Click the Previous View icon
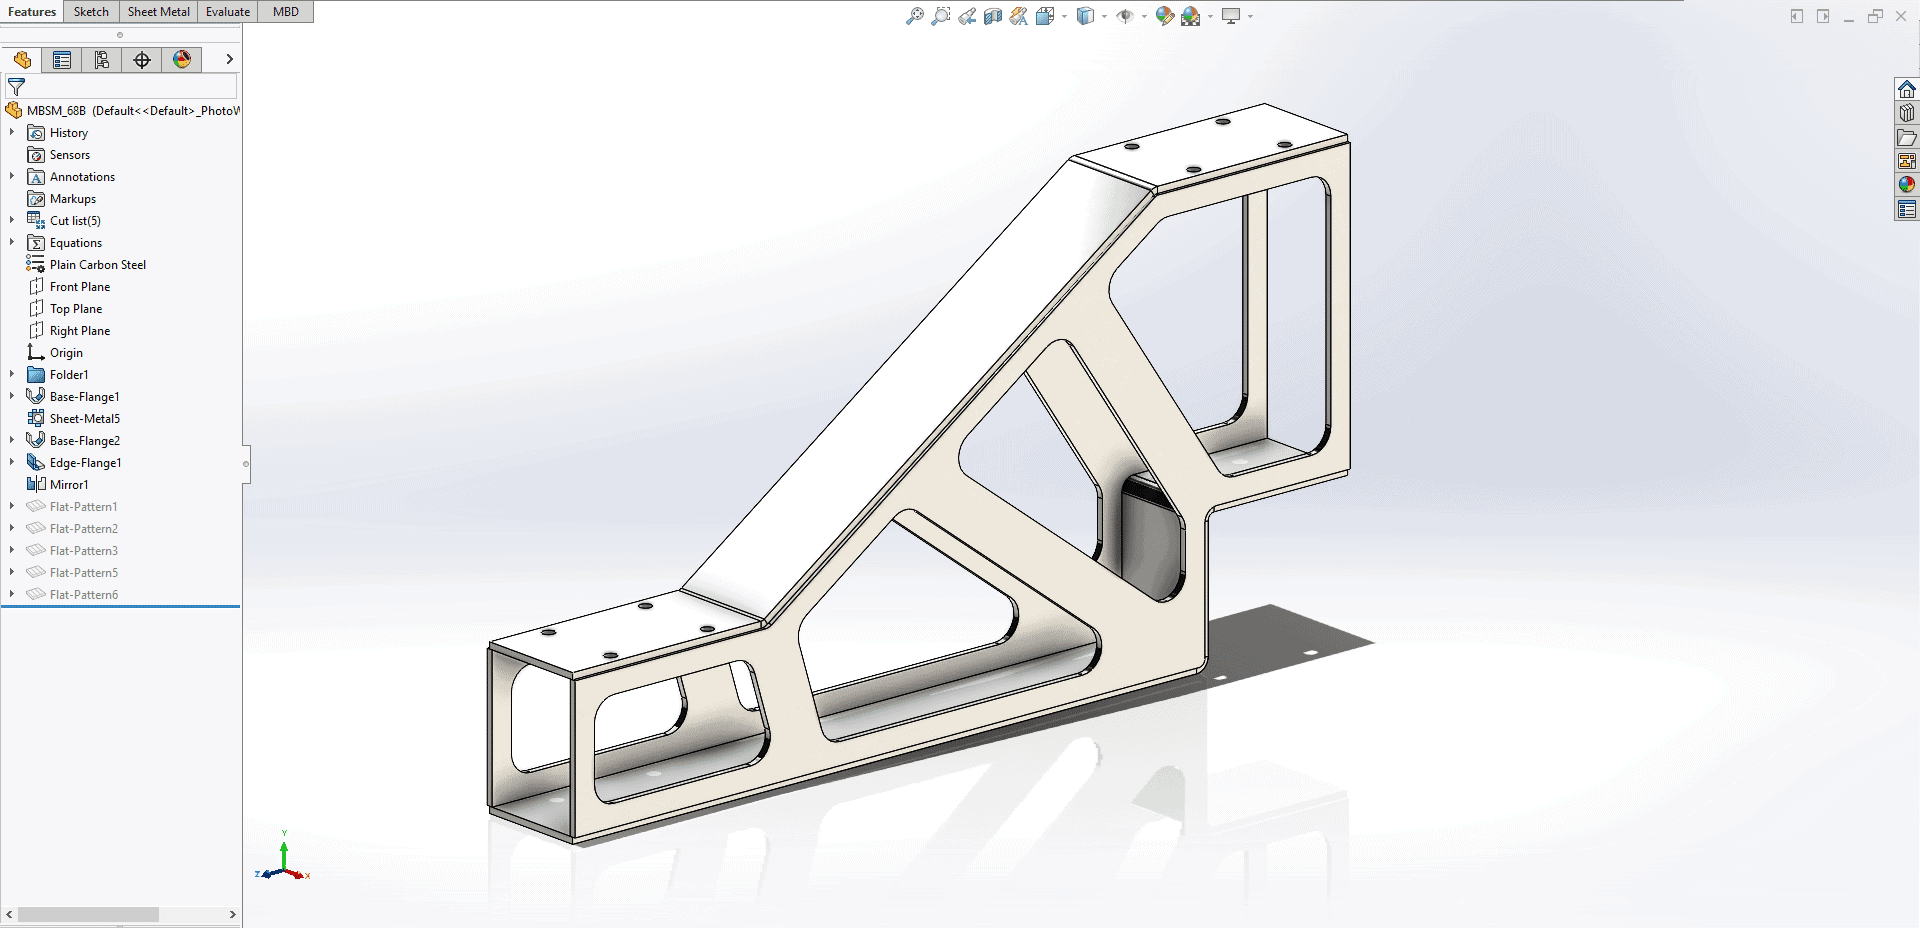This screenshot has height=928, width=1920. [967, 16]
